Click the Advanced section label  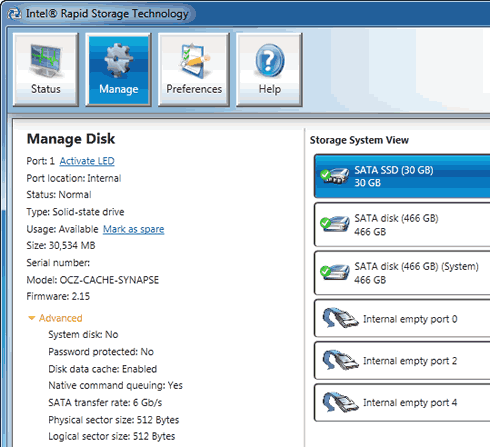pos(60,318)
